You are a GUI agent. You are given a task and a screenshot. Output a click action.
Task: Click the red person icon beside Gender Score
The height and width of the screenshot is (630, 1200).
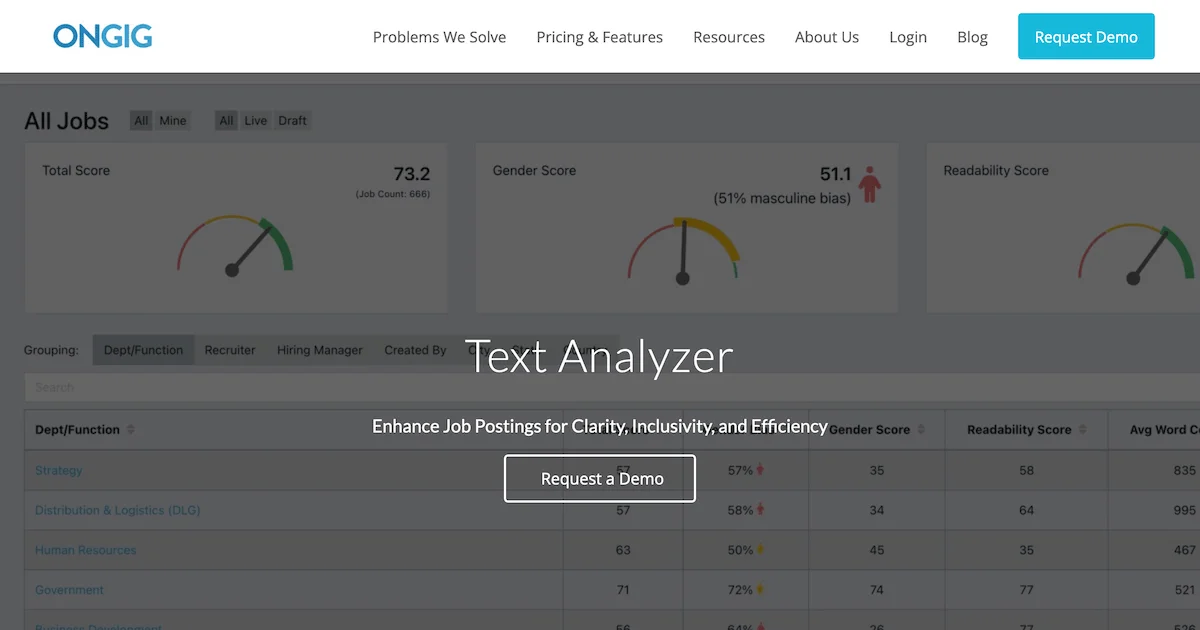pos(869,184)
